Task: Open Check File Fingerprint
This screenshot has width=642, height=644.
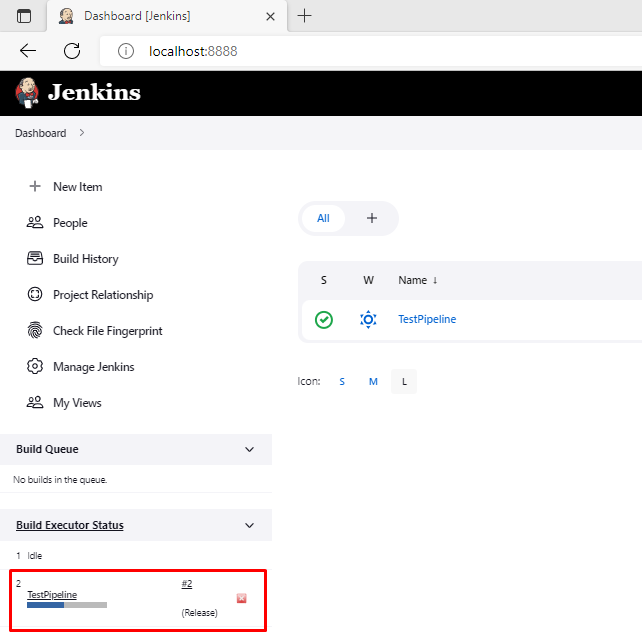Action: point(94,331)
